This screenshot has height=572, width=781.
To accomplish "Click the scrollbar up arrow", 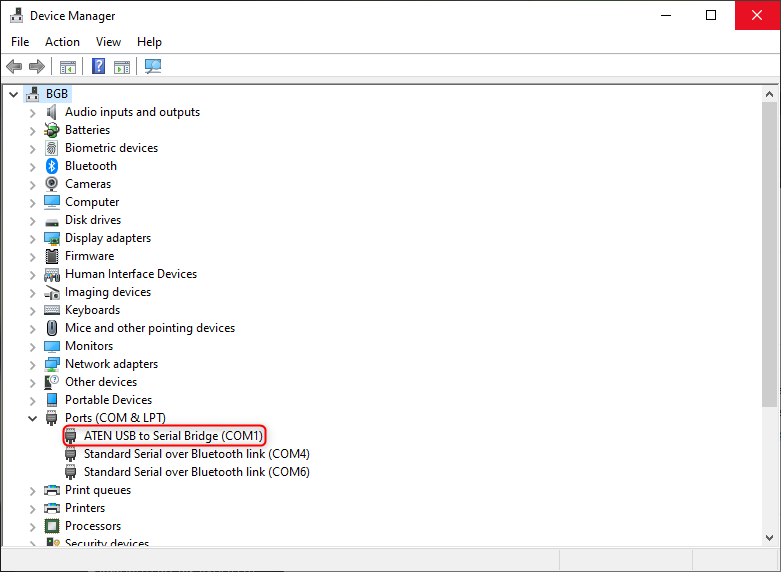I will [x=769, y=94].
